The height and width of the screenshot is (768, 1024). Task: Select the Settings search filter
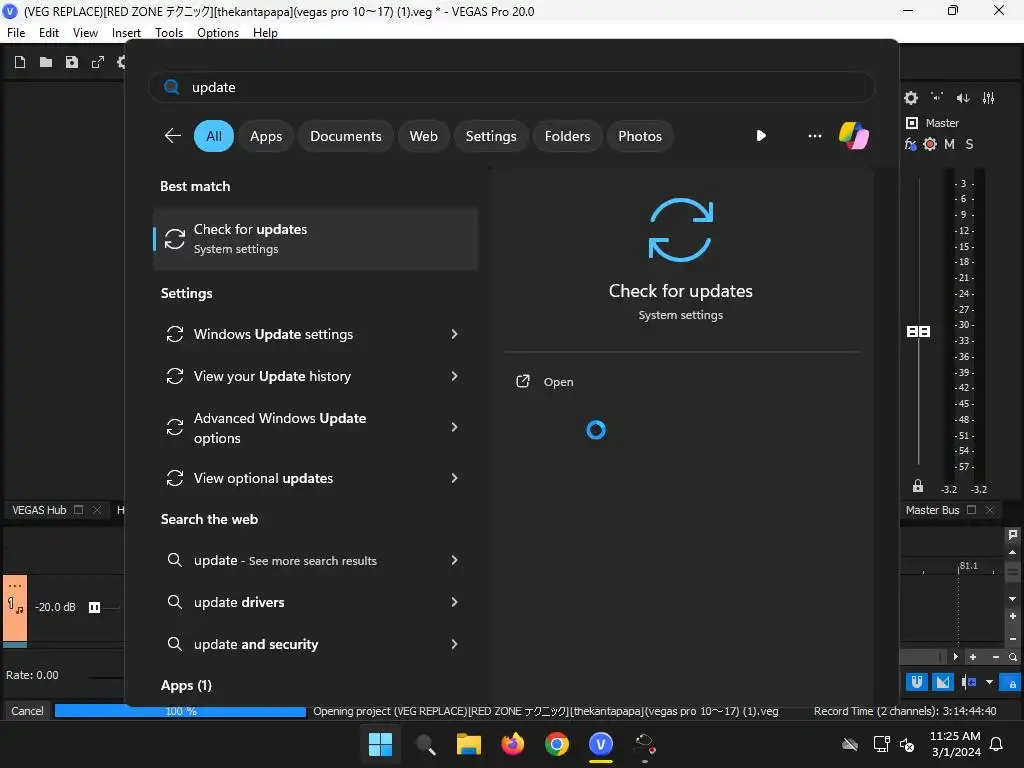coord(490,136)
